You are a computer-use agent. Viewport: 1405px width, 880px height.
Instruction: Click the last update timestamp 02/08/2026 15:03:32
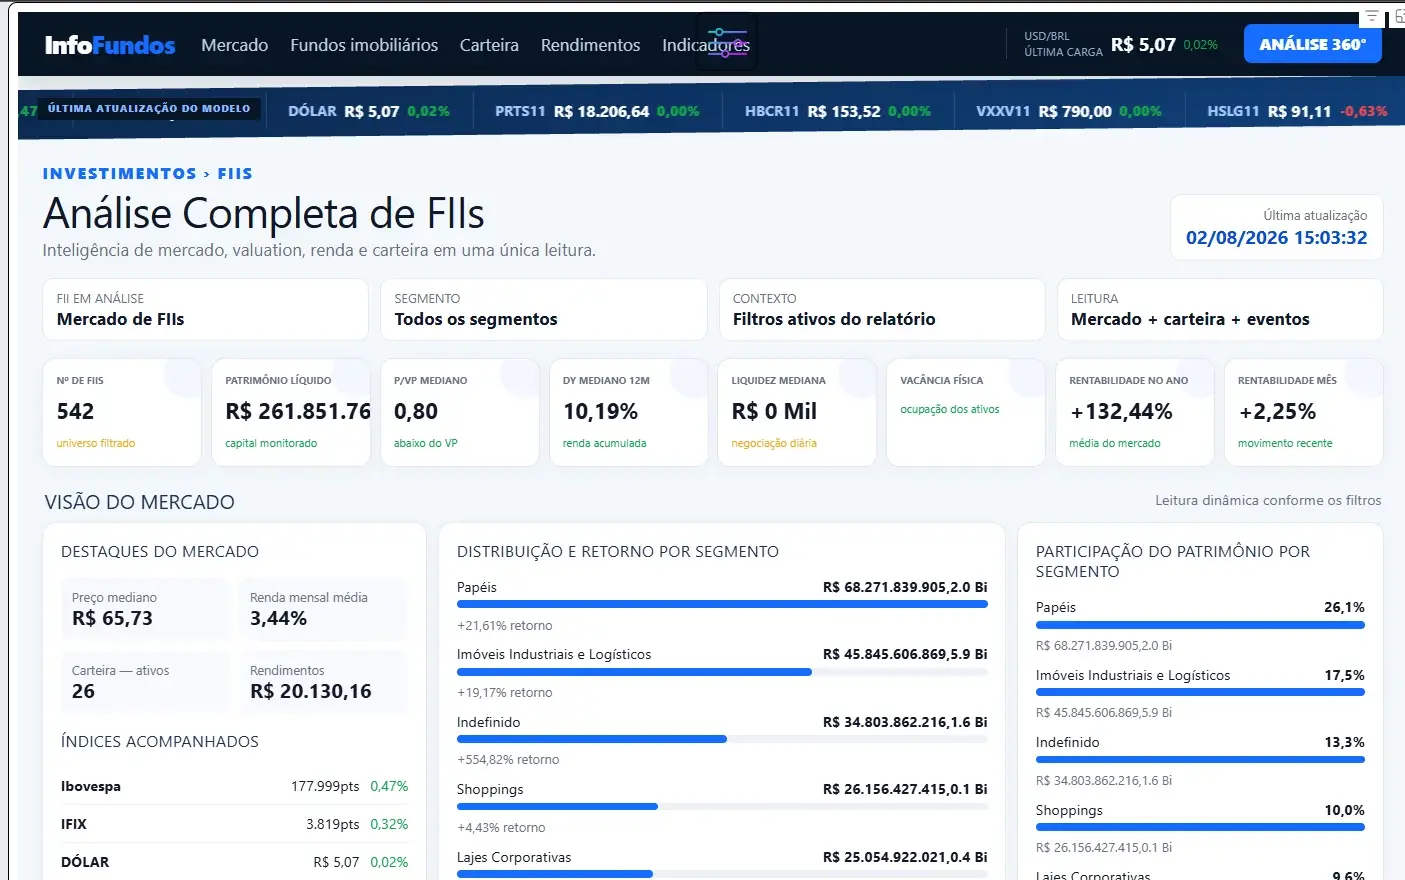point(1276,238)
